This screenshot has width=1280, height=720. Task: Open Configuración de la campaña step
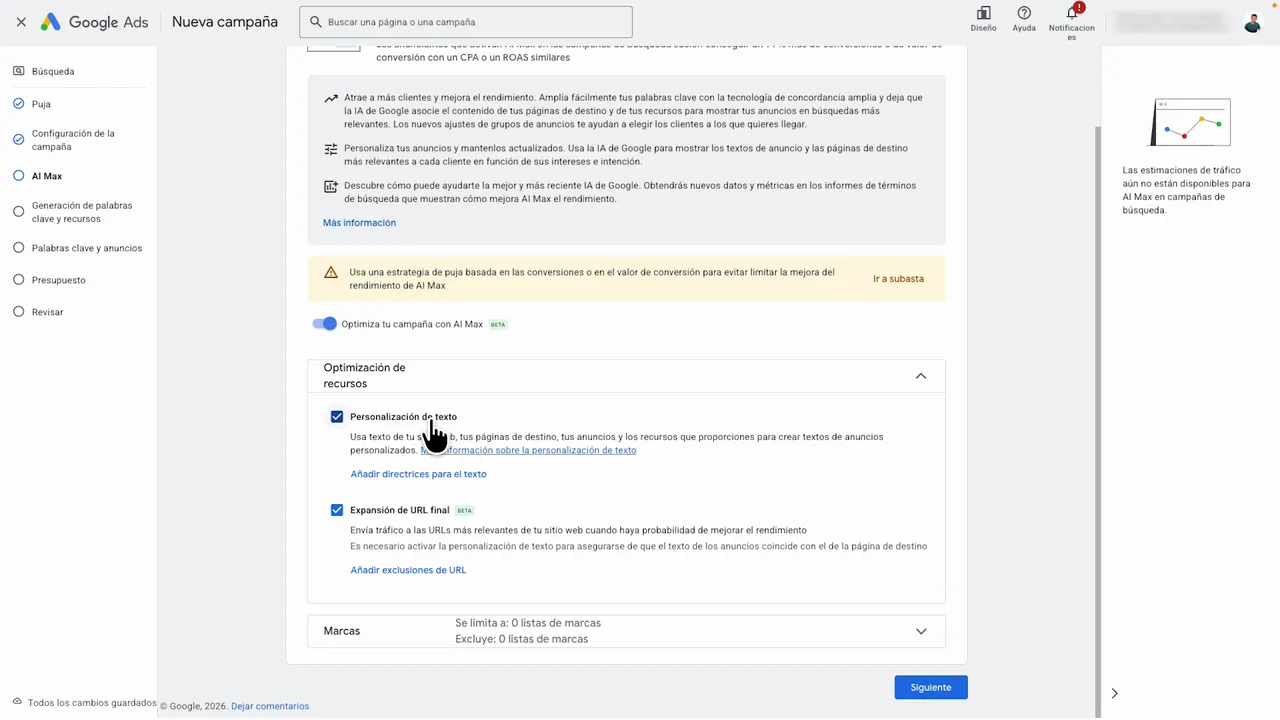tap(73, 140)
